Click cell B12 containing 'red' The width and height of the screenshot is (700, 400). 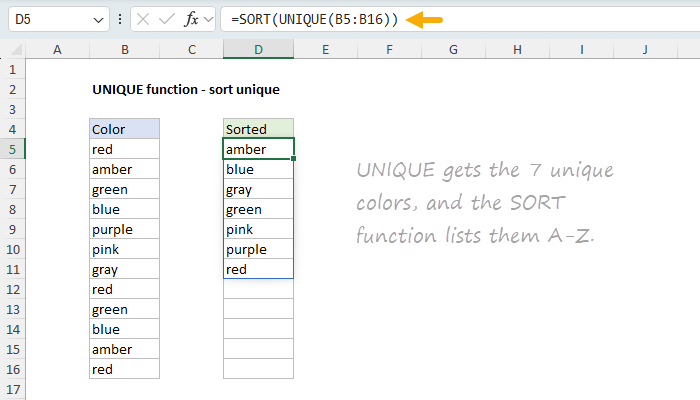[125, 289]
